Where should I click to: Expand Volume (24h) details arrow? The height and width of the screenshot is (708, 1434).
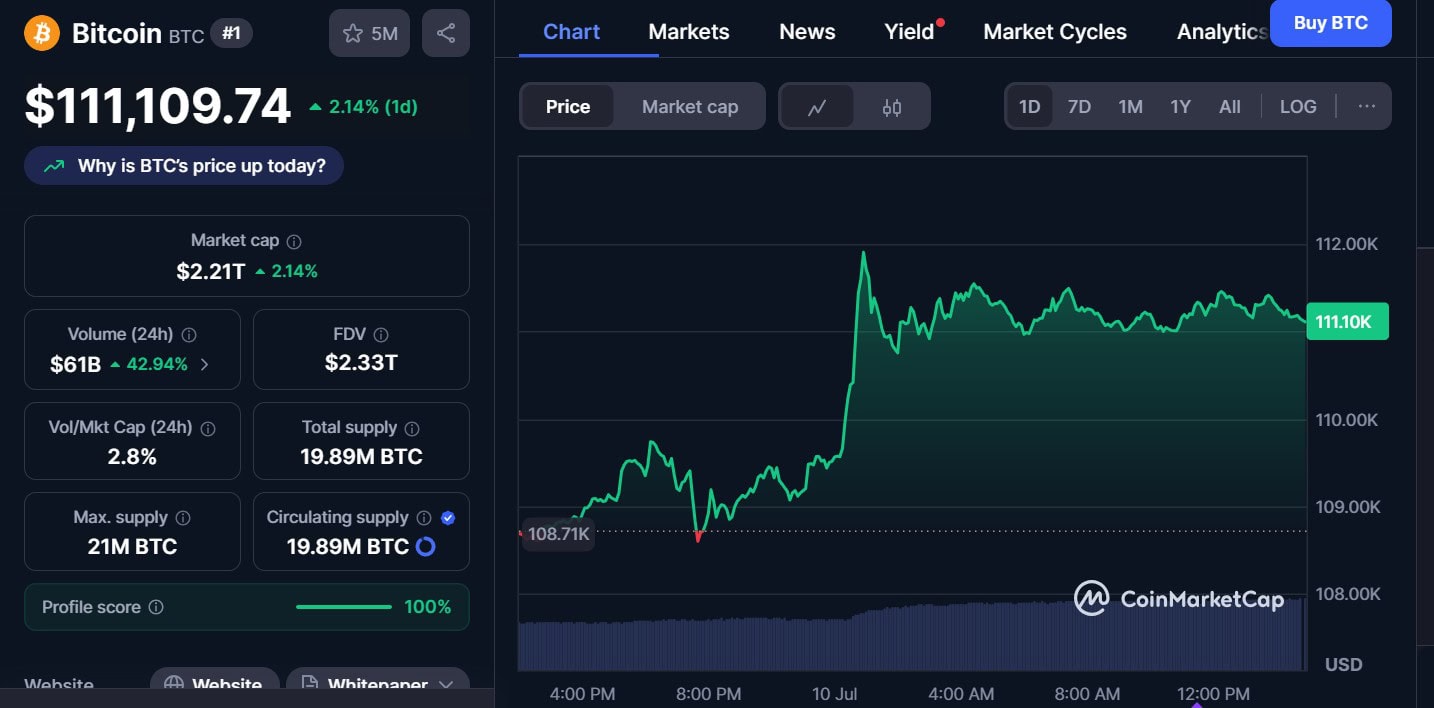pos(205,364)
